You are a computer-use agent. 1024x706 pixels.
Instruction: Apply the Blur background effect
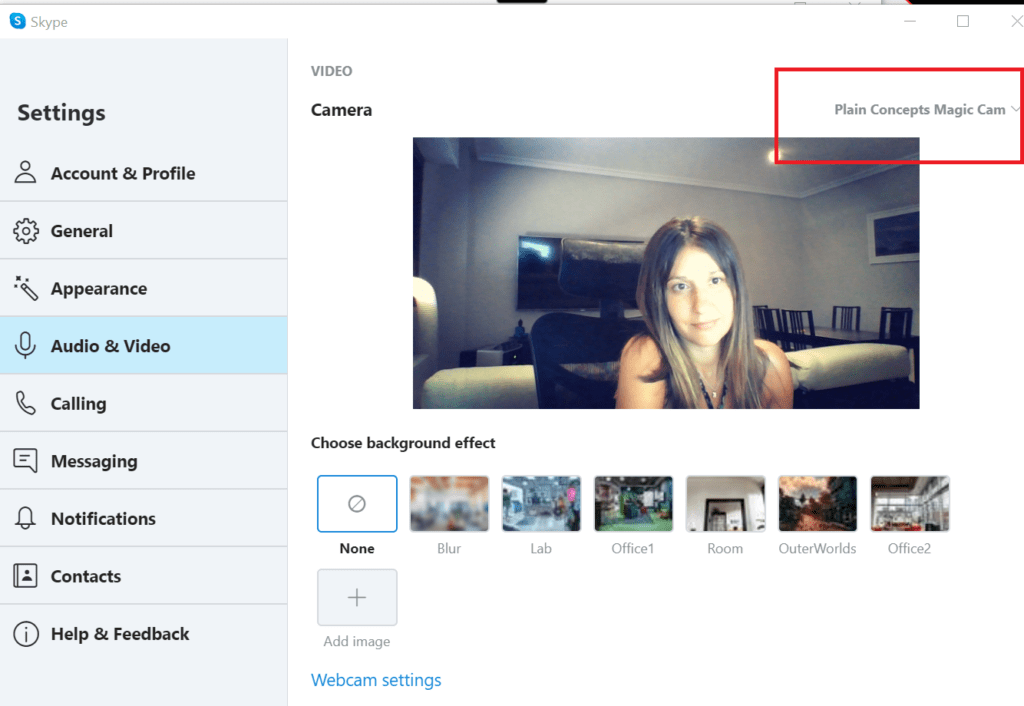449,503
